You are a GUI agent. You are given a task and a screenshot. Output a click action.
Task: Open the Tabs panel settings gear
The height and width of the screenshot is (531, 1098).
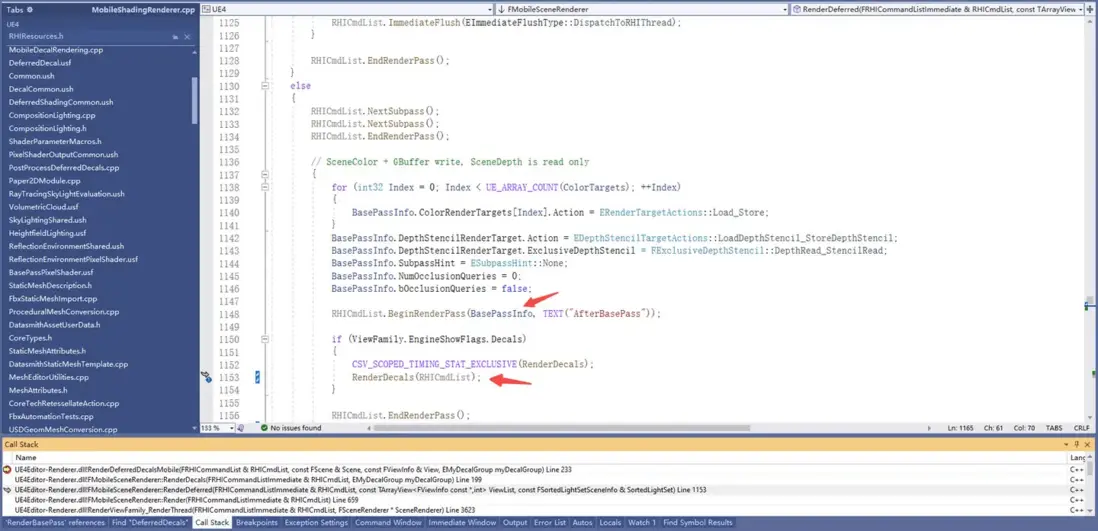pyautogui.click(x=30, y=10)
